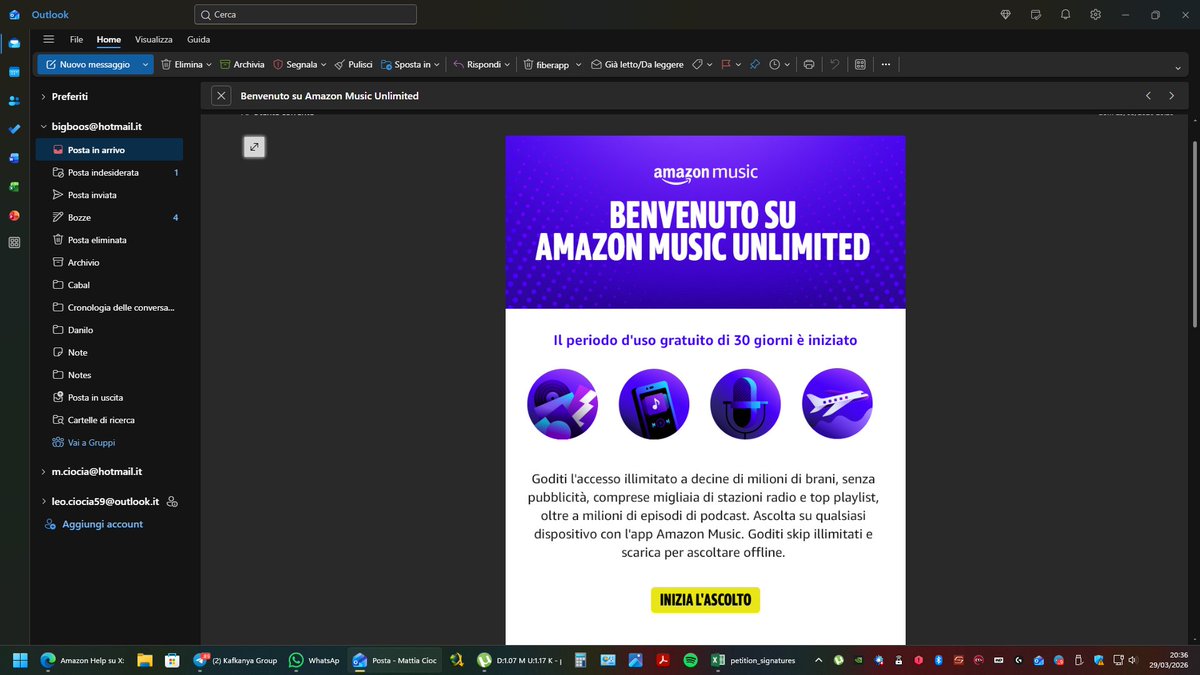This screenshot has height=675, width=1200.
Task: Toggle the hamburger navigation pane button
Action: (x=48, y=39)
